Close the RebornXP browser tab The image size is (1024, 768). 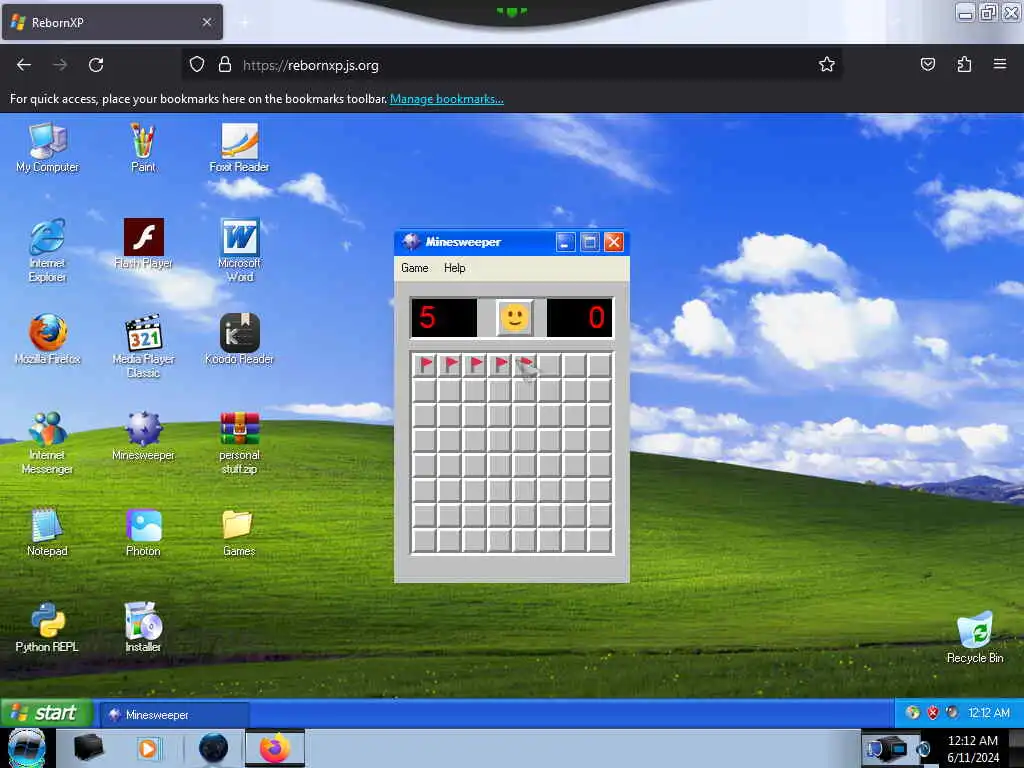207,22
